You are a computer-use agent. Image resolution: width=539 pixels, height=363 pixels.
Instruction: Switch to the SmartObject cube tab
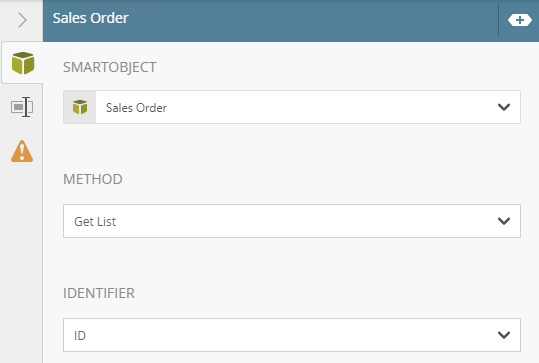(23, 63)
